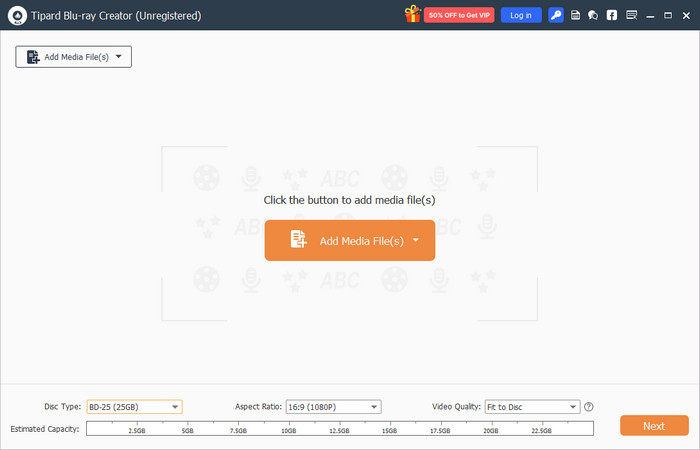The height and width of the screenshot is (450, 700).
Task: Open the Disc Type dropdown
Action: click(x=134, y=407)
